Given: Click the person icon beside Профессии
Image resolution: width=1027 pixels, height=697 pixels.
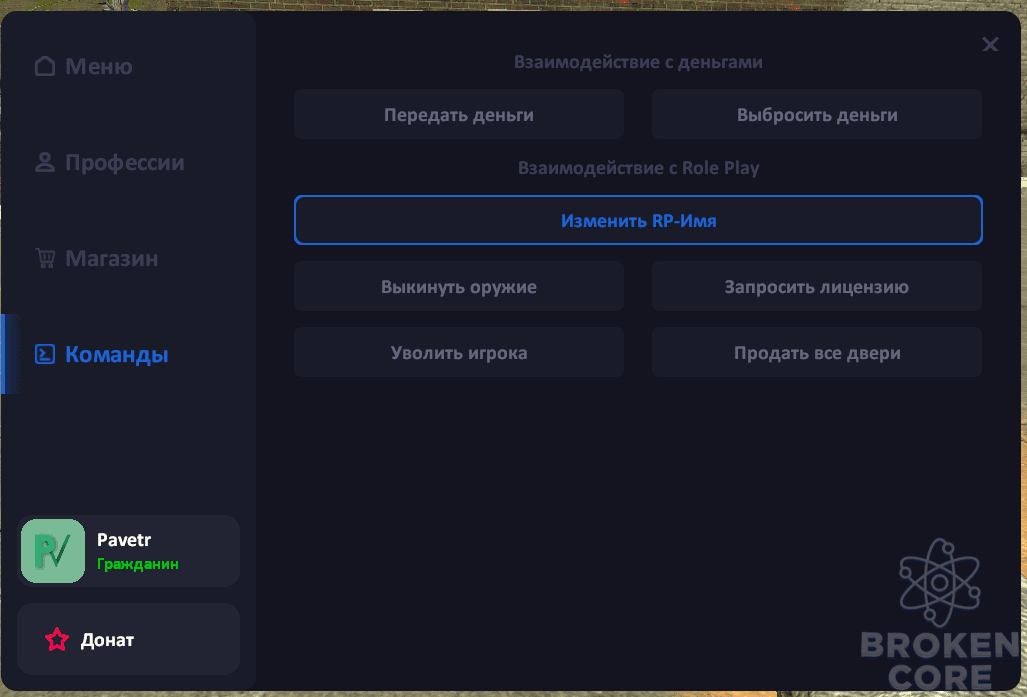Looking at the screenshot, I should [x=45, y=162].
